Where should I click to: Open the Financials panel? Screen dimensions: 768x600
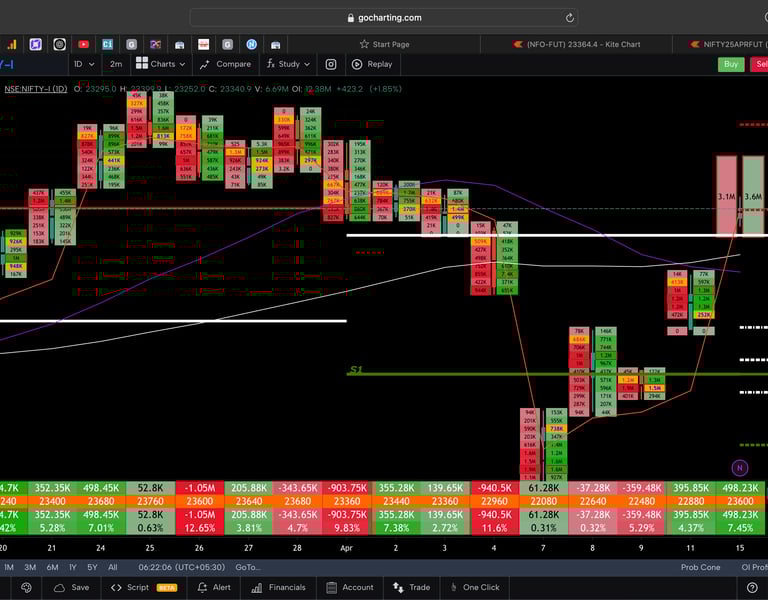278,587
